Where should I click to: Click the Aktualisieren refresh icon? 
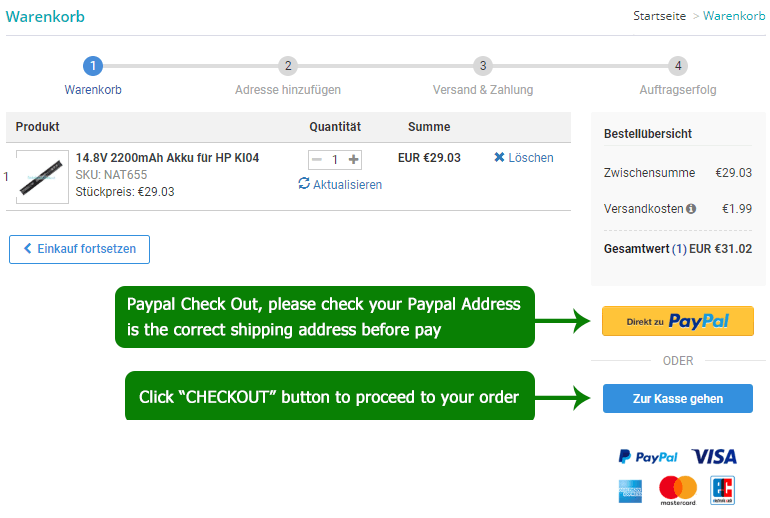click(304, 184)
